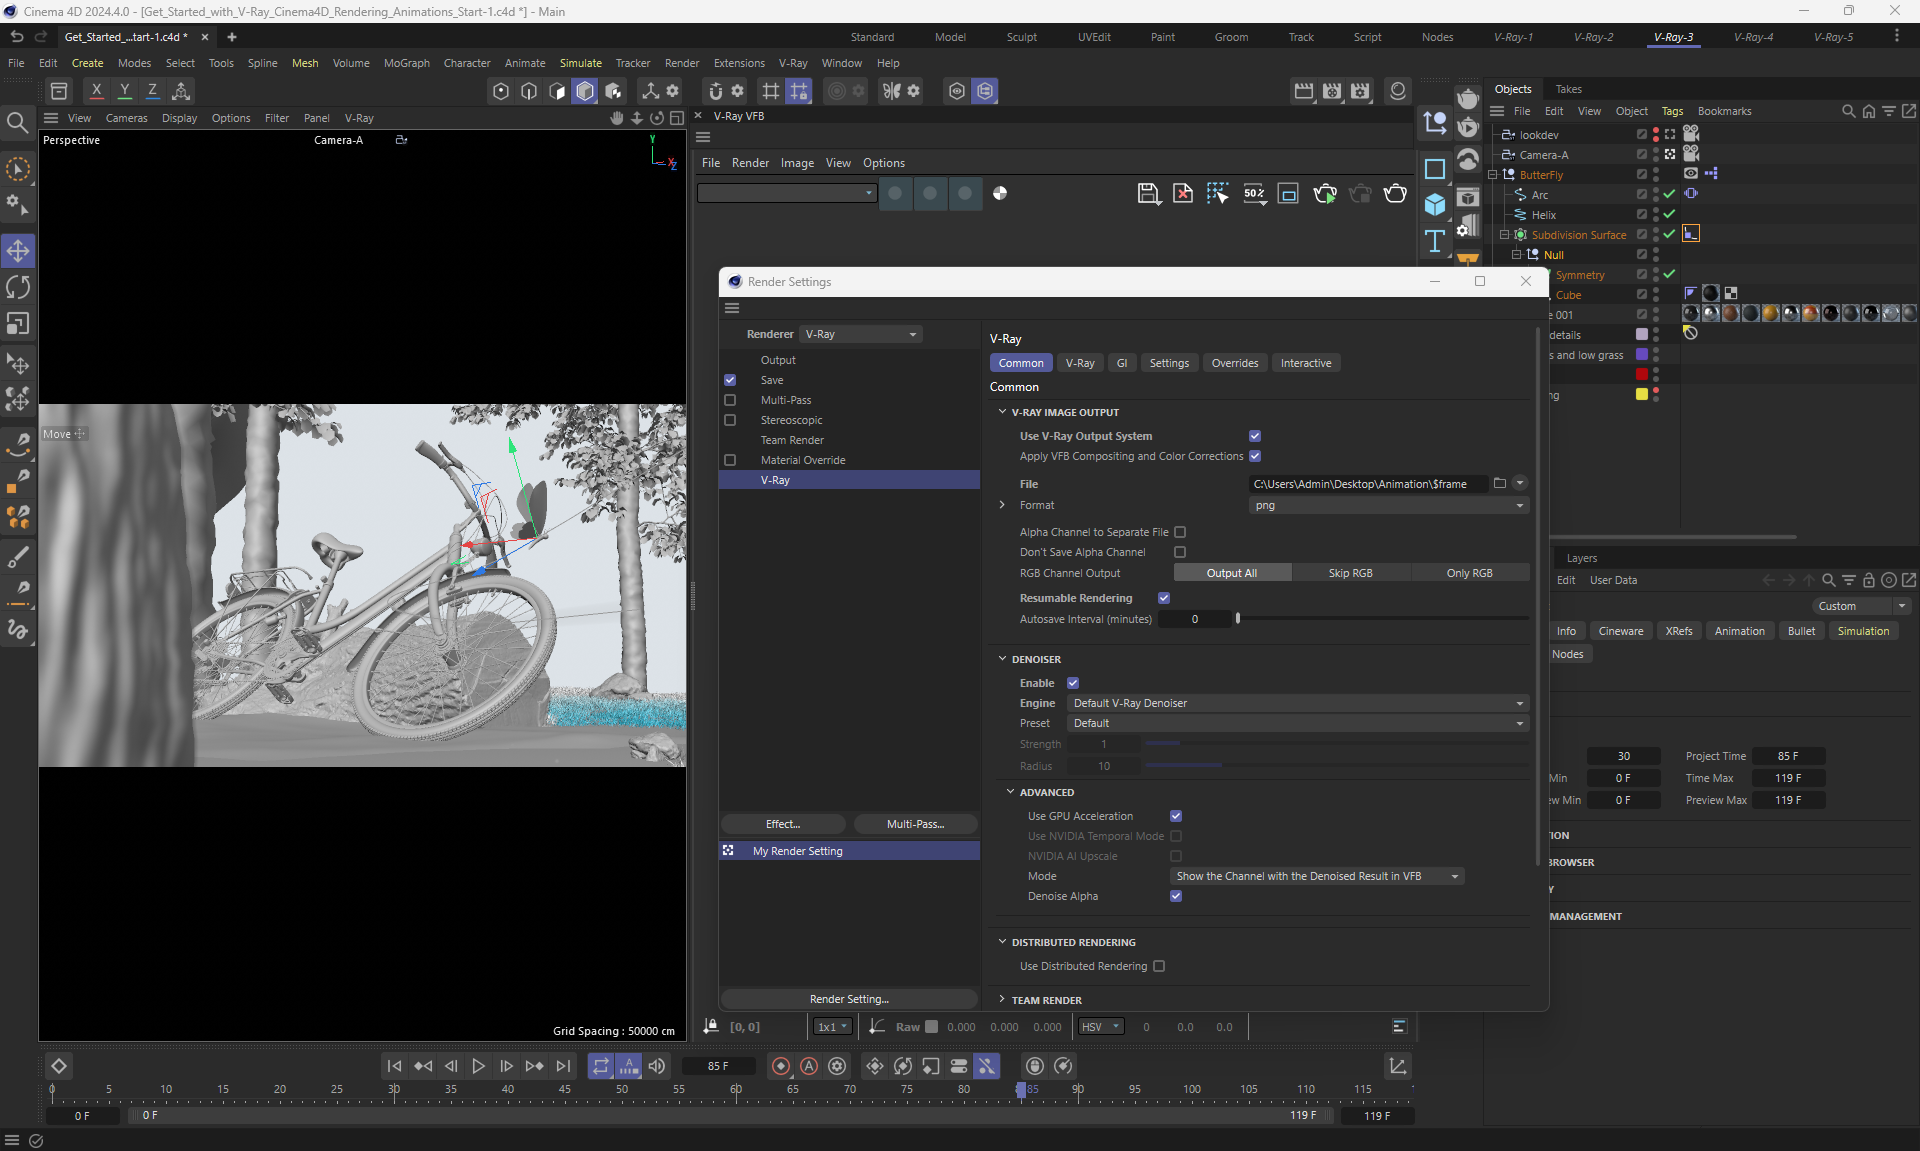The width and height of the screenshot is (1920, 1151).
Task: Select the Only RGB output option
Action: click(x=1469, y=573)
